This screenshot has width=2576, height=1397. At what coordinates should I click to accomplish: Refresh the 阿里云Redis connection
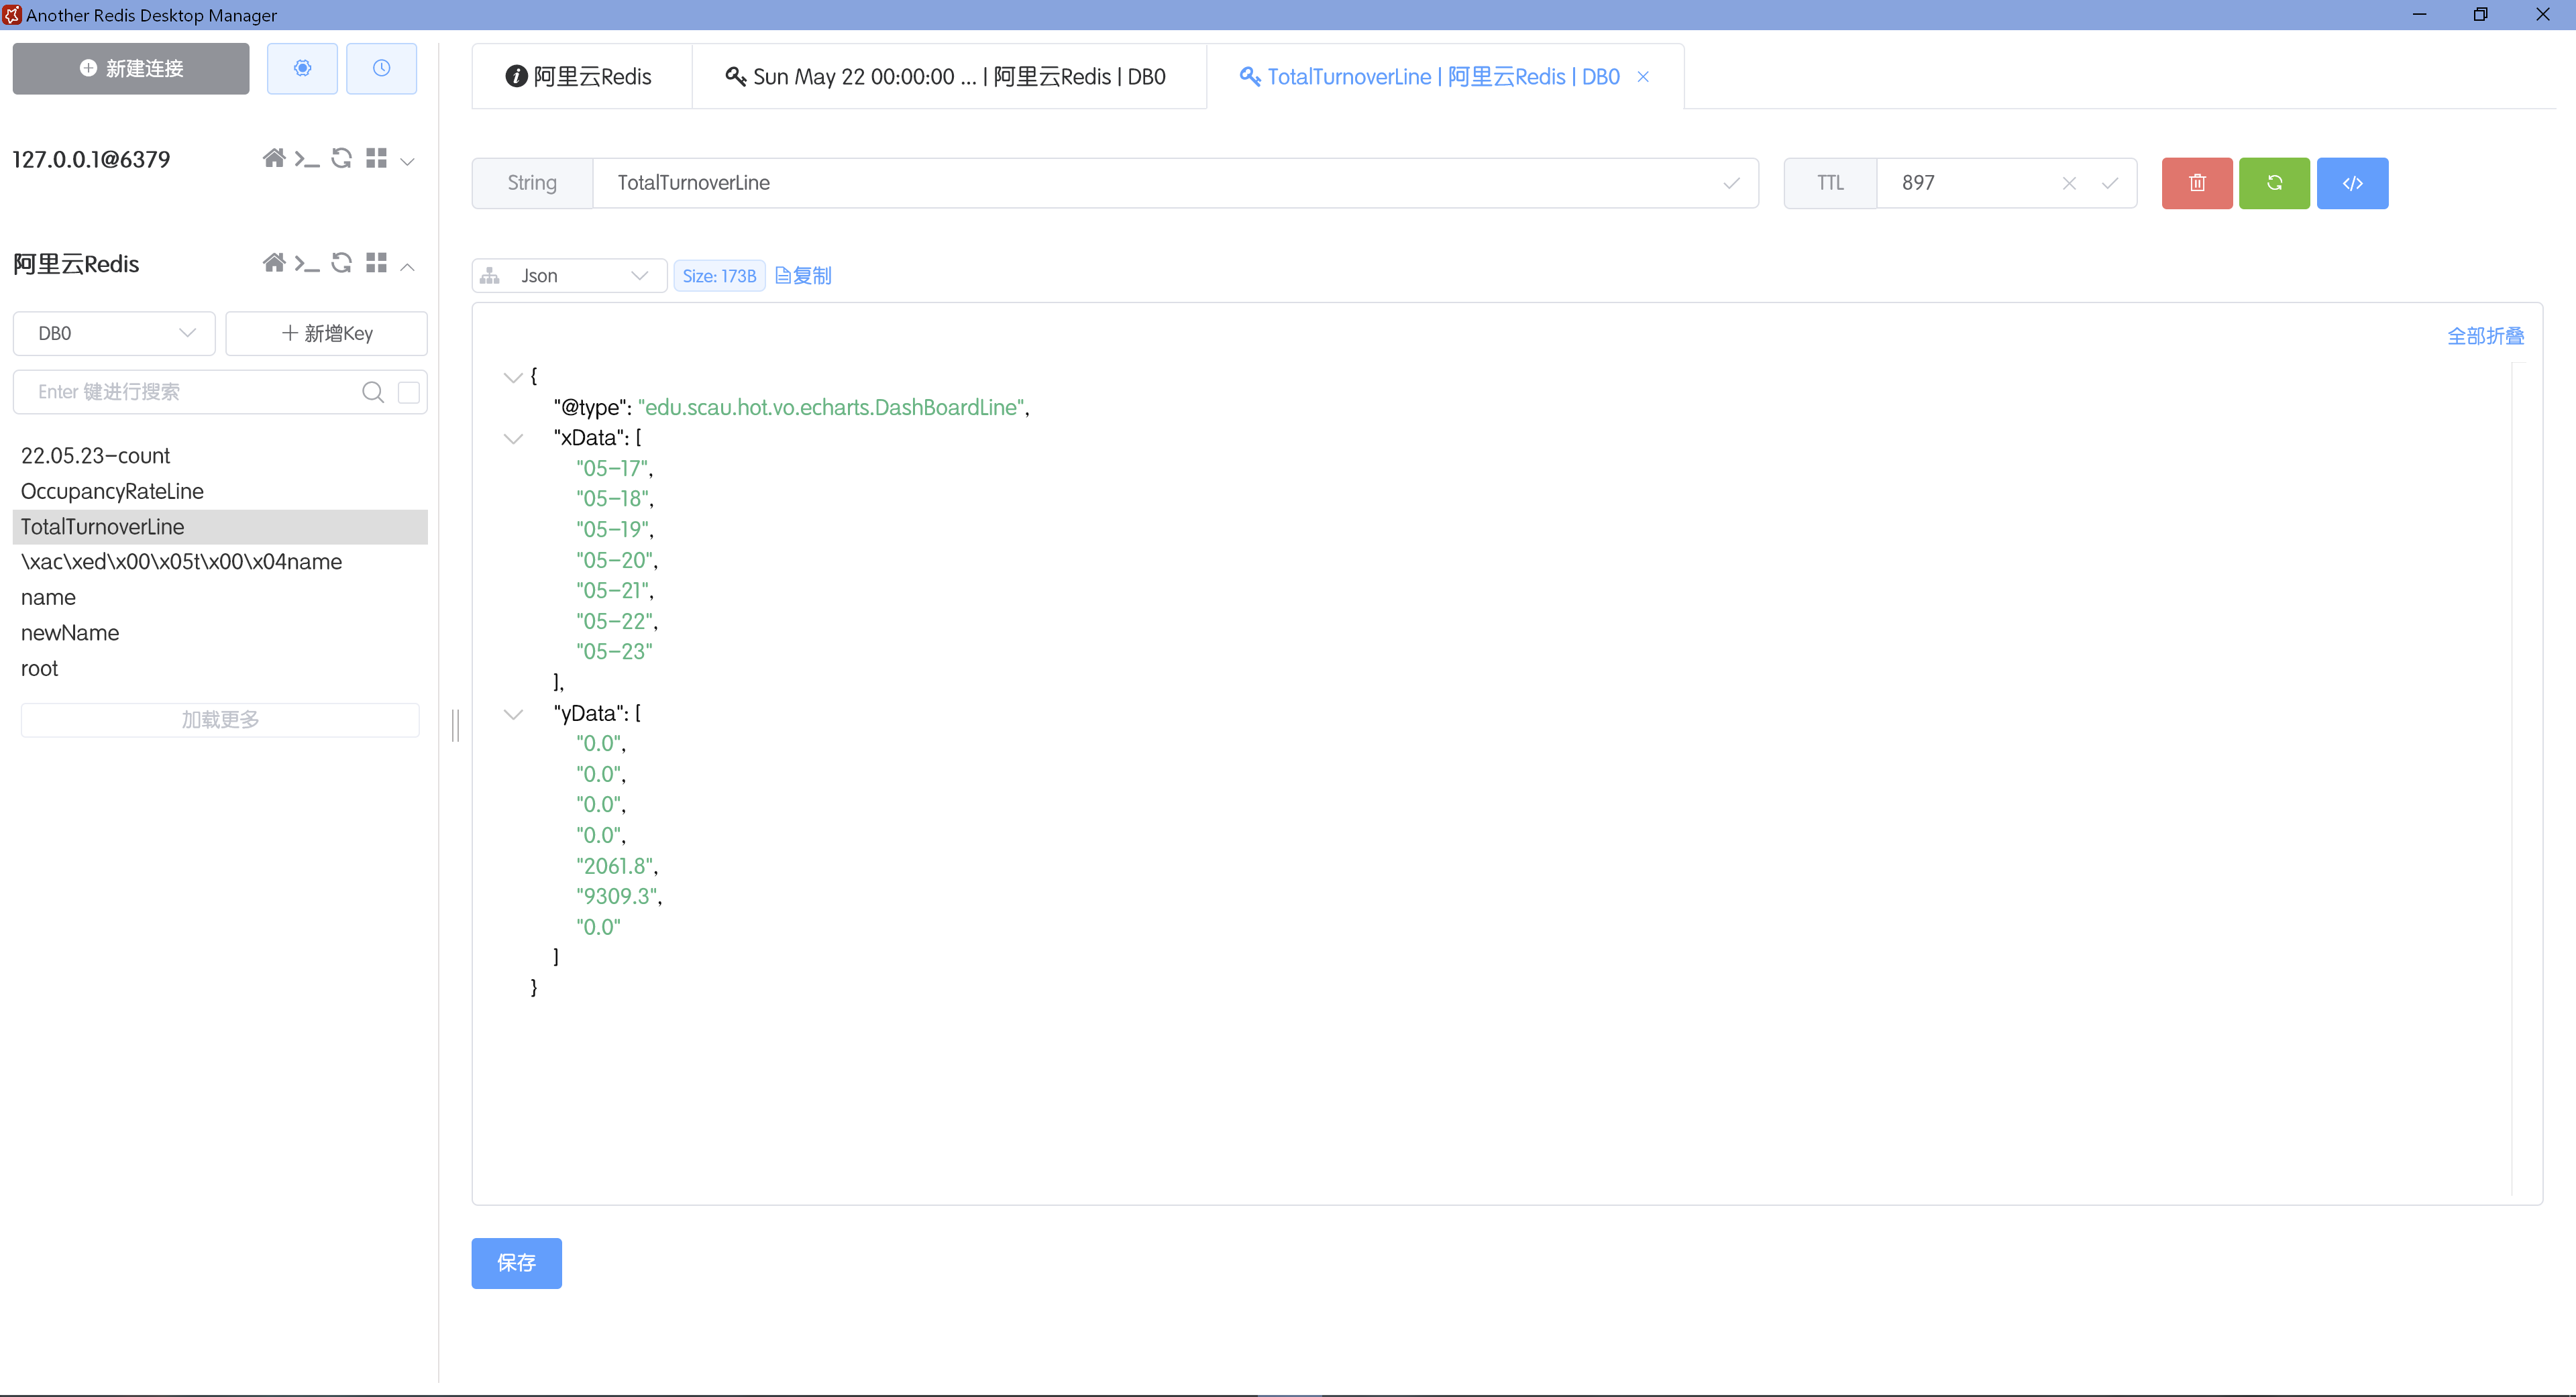341,263
